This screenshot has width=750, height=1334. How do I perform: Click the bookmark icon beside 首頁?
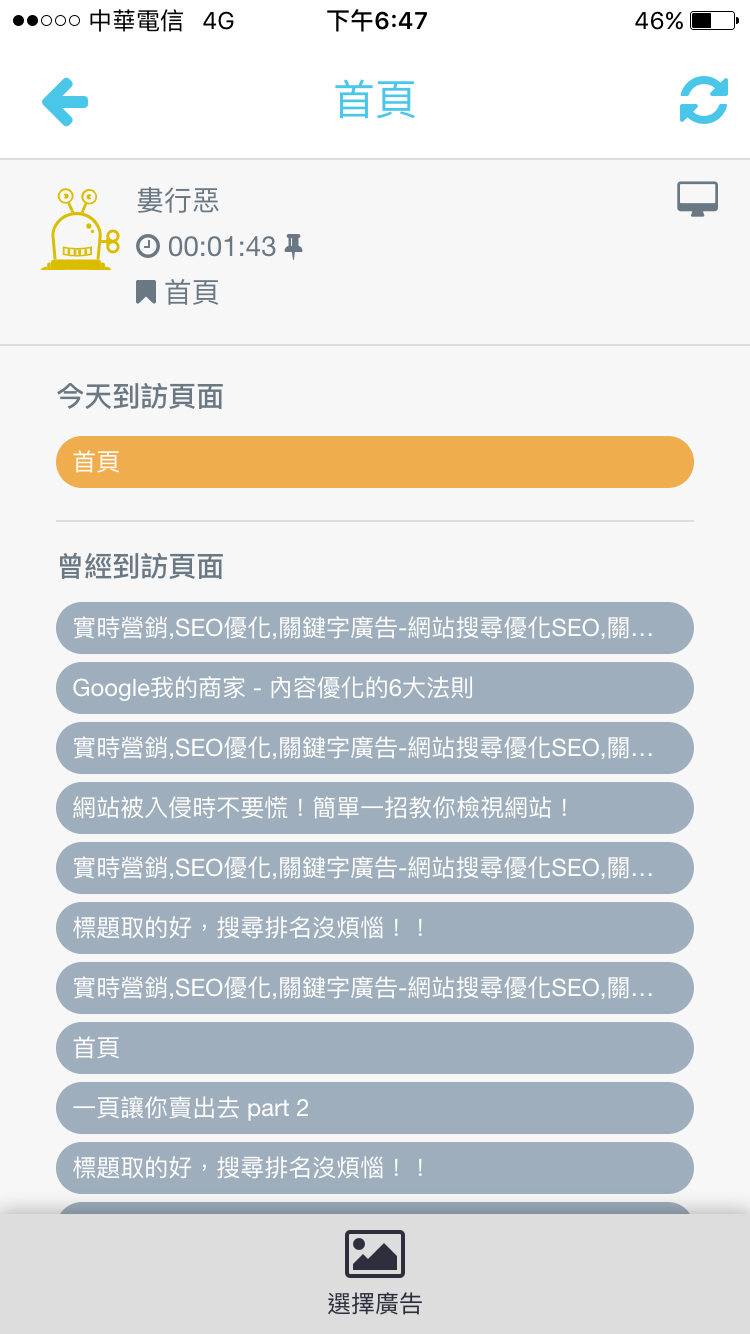pos(146,292)
